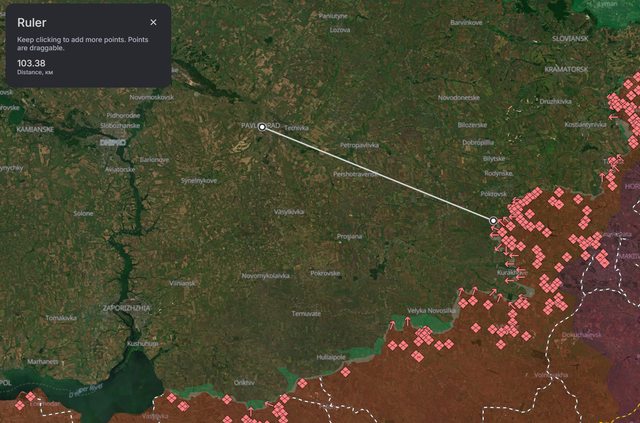Viewport: 640px width, 423px height.
Task: Click the 103.38 distance value
Action: 33,62
